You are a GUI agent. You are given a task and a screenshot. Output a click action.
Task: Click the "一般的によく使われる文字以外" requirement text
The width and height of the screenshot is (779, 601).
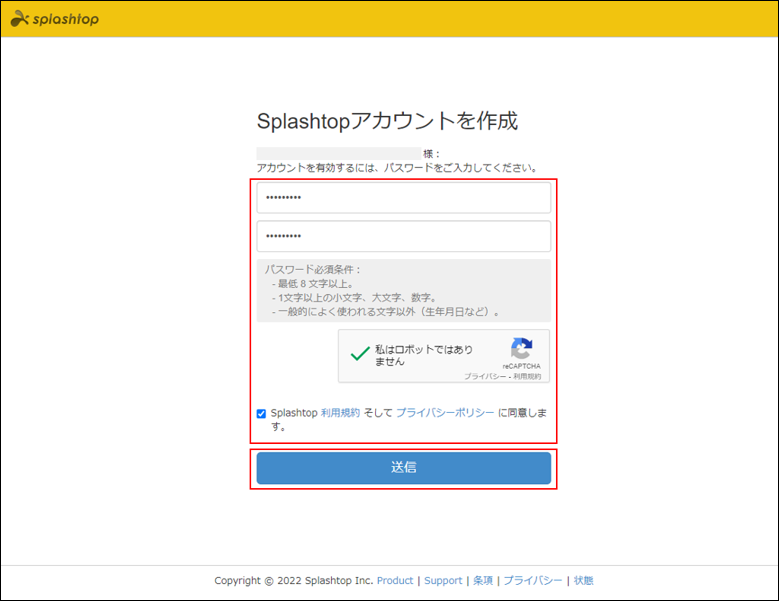(389, 311)
